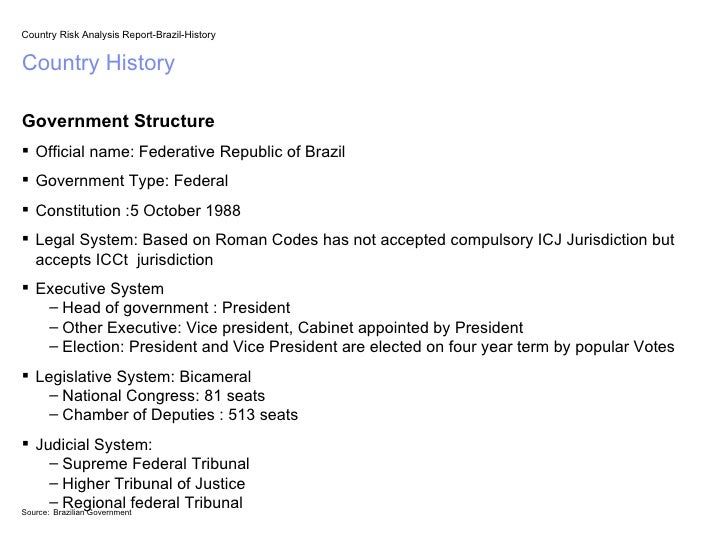Click the Country History slide title

(98, 63)
